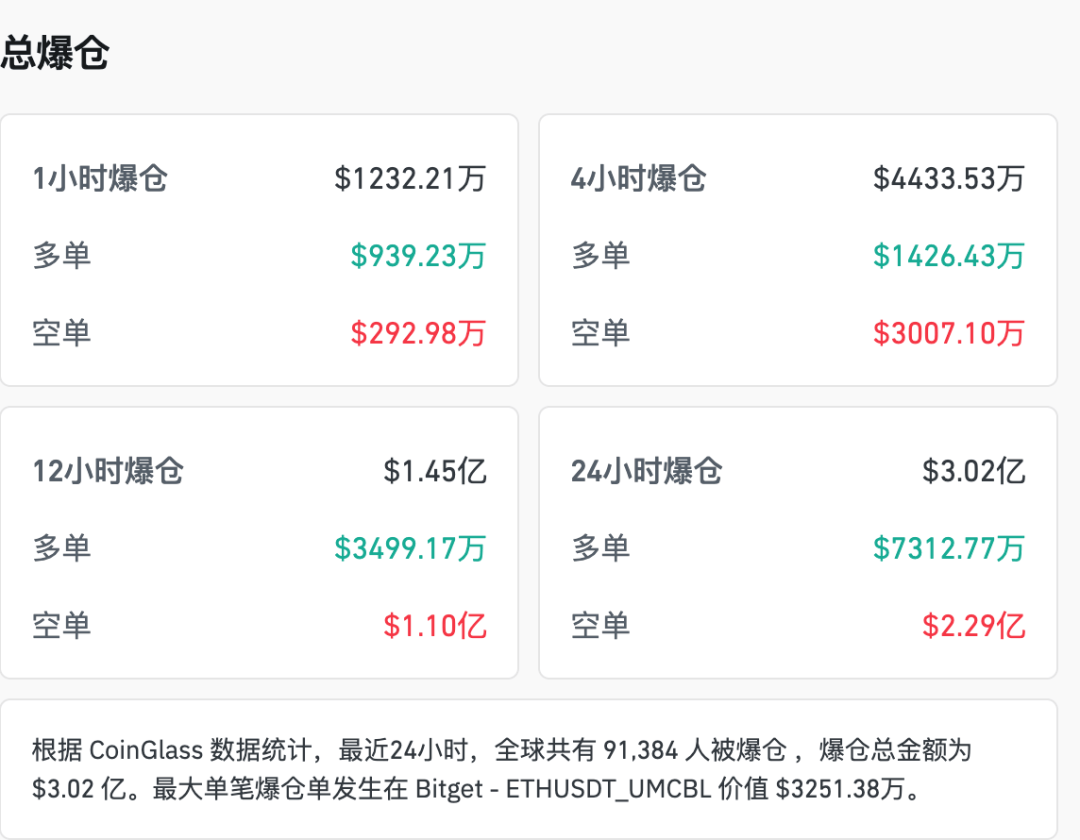Viewport: 1080px width, 840px height.
Task: Click the red short value $2.29亿
Action: tap(973, 626)
